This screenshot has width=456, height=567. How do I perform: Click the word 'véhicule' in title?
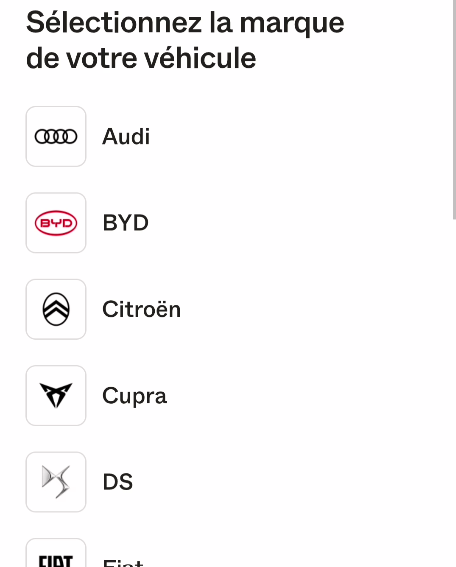(x=200, y=58)
